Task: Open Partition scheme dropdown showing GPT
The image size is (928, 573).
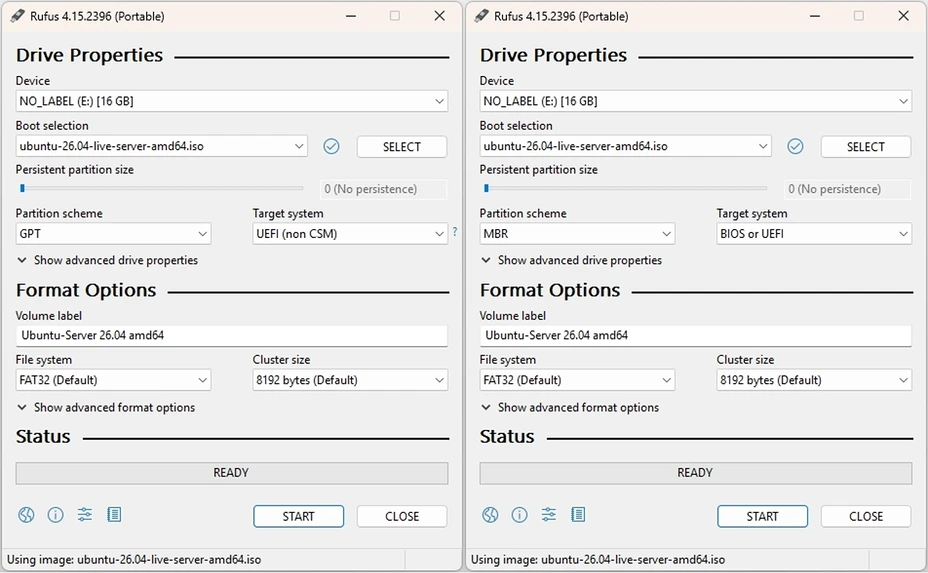Action: point(113,234)
